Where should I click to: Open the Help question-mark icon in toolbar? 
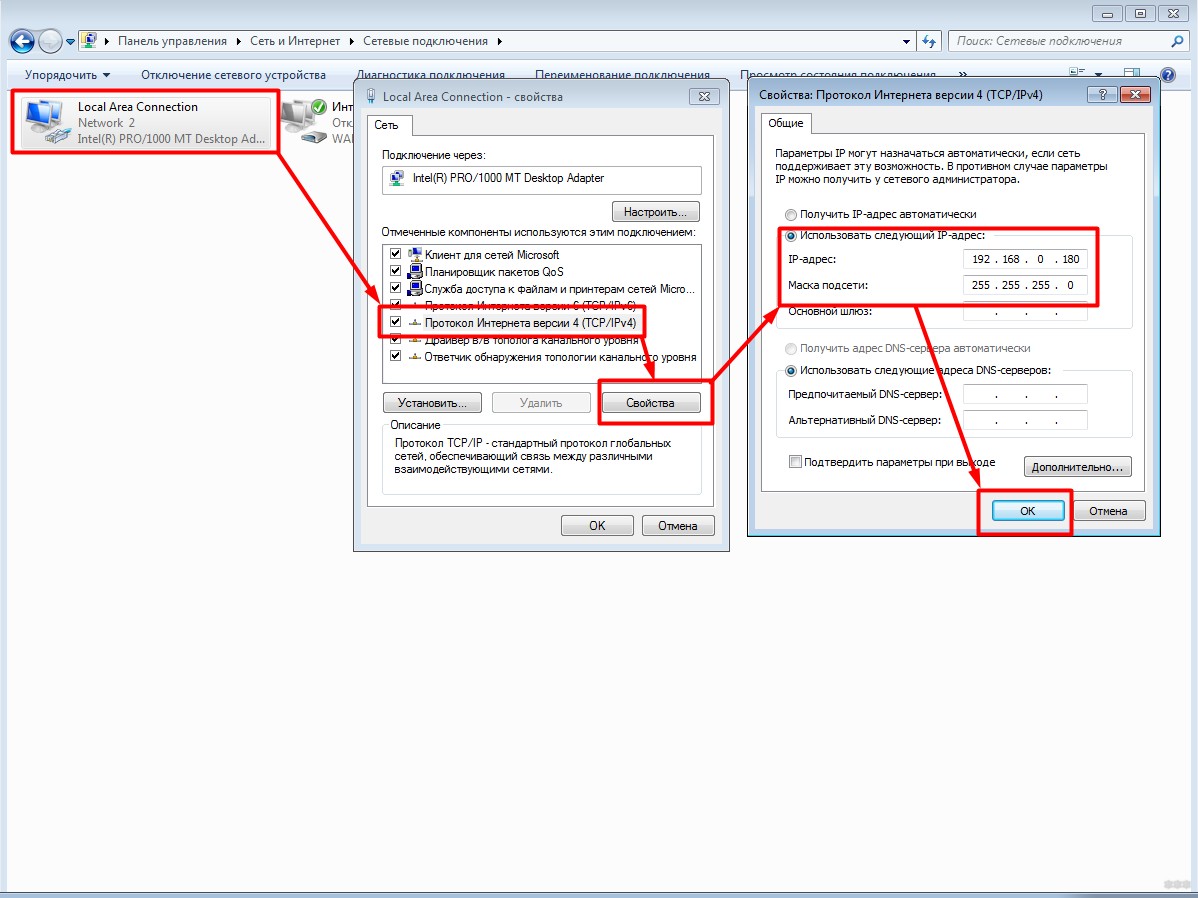click(1166, 75)
